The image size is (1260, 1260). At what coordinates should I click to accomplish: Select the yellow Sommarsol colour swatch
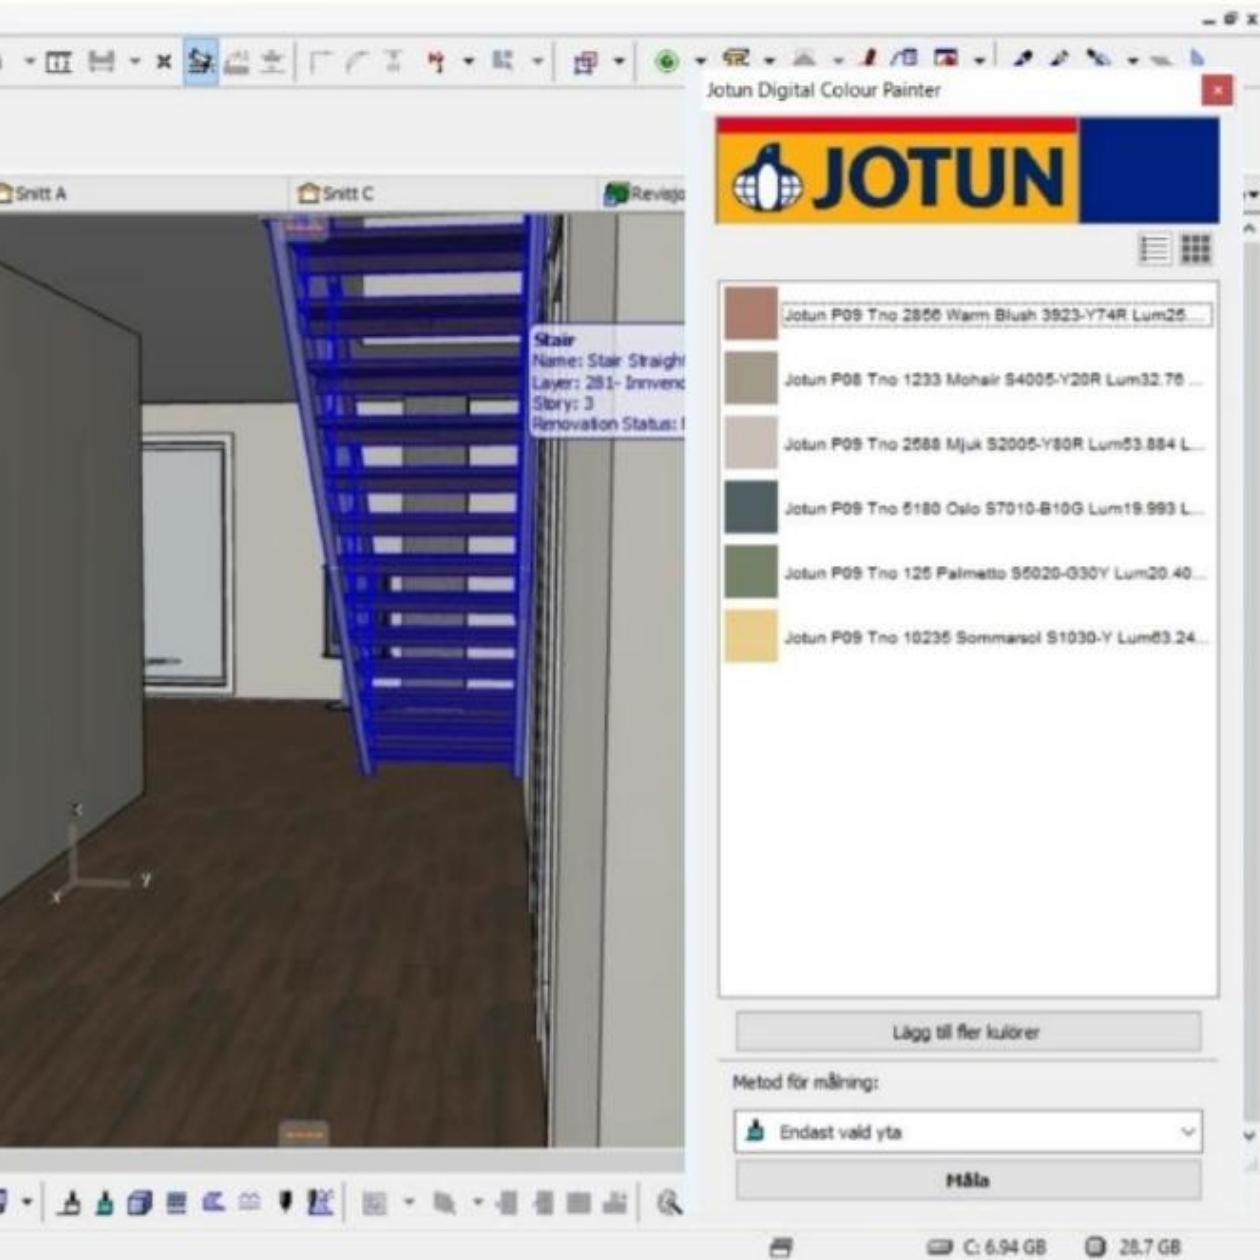750,636
